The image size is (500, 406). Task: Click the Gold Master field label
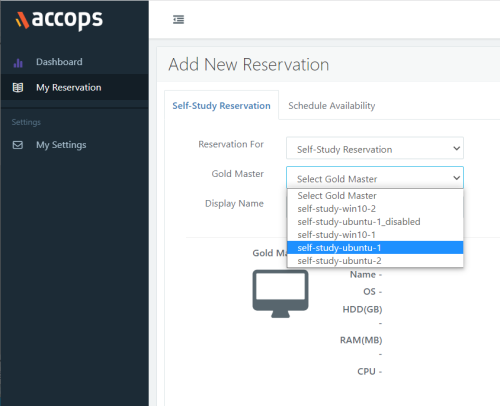pos(237,174)
